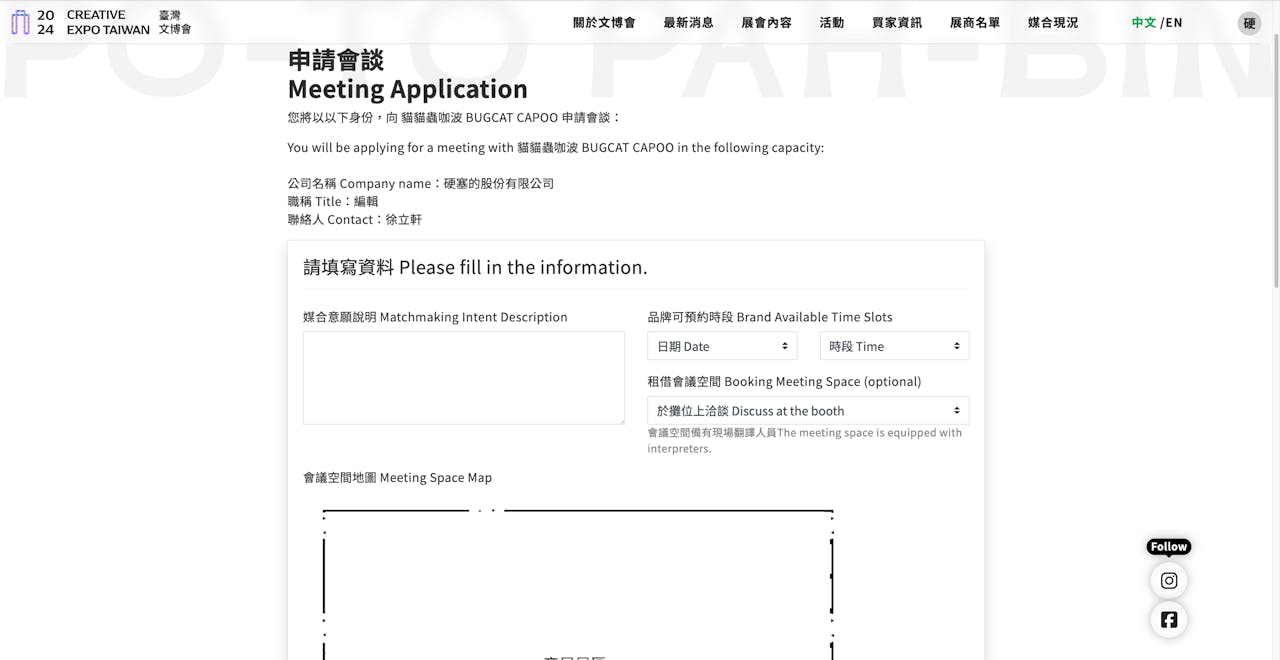Click the Follow label badge
The height and width of the screenshot is (660, 1280).
[x=1169, y=546]
